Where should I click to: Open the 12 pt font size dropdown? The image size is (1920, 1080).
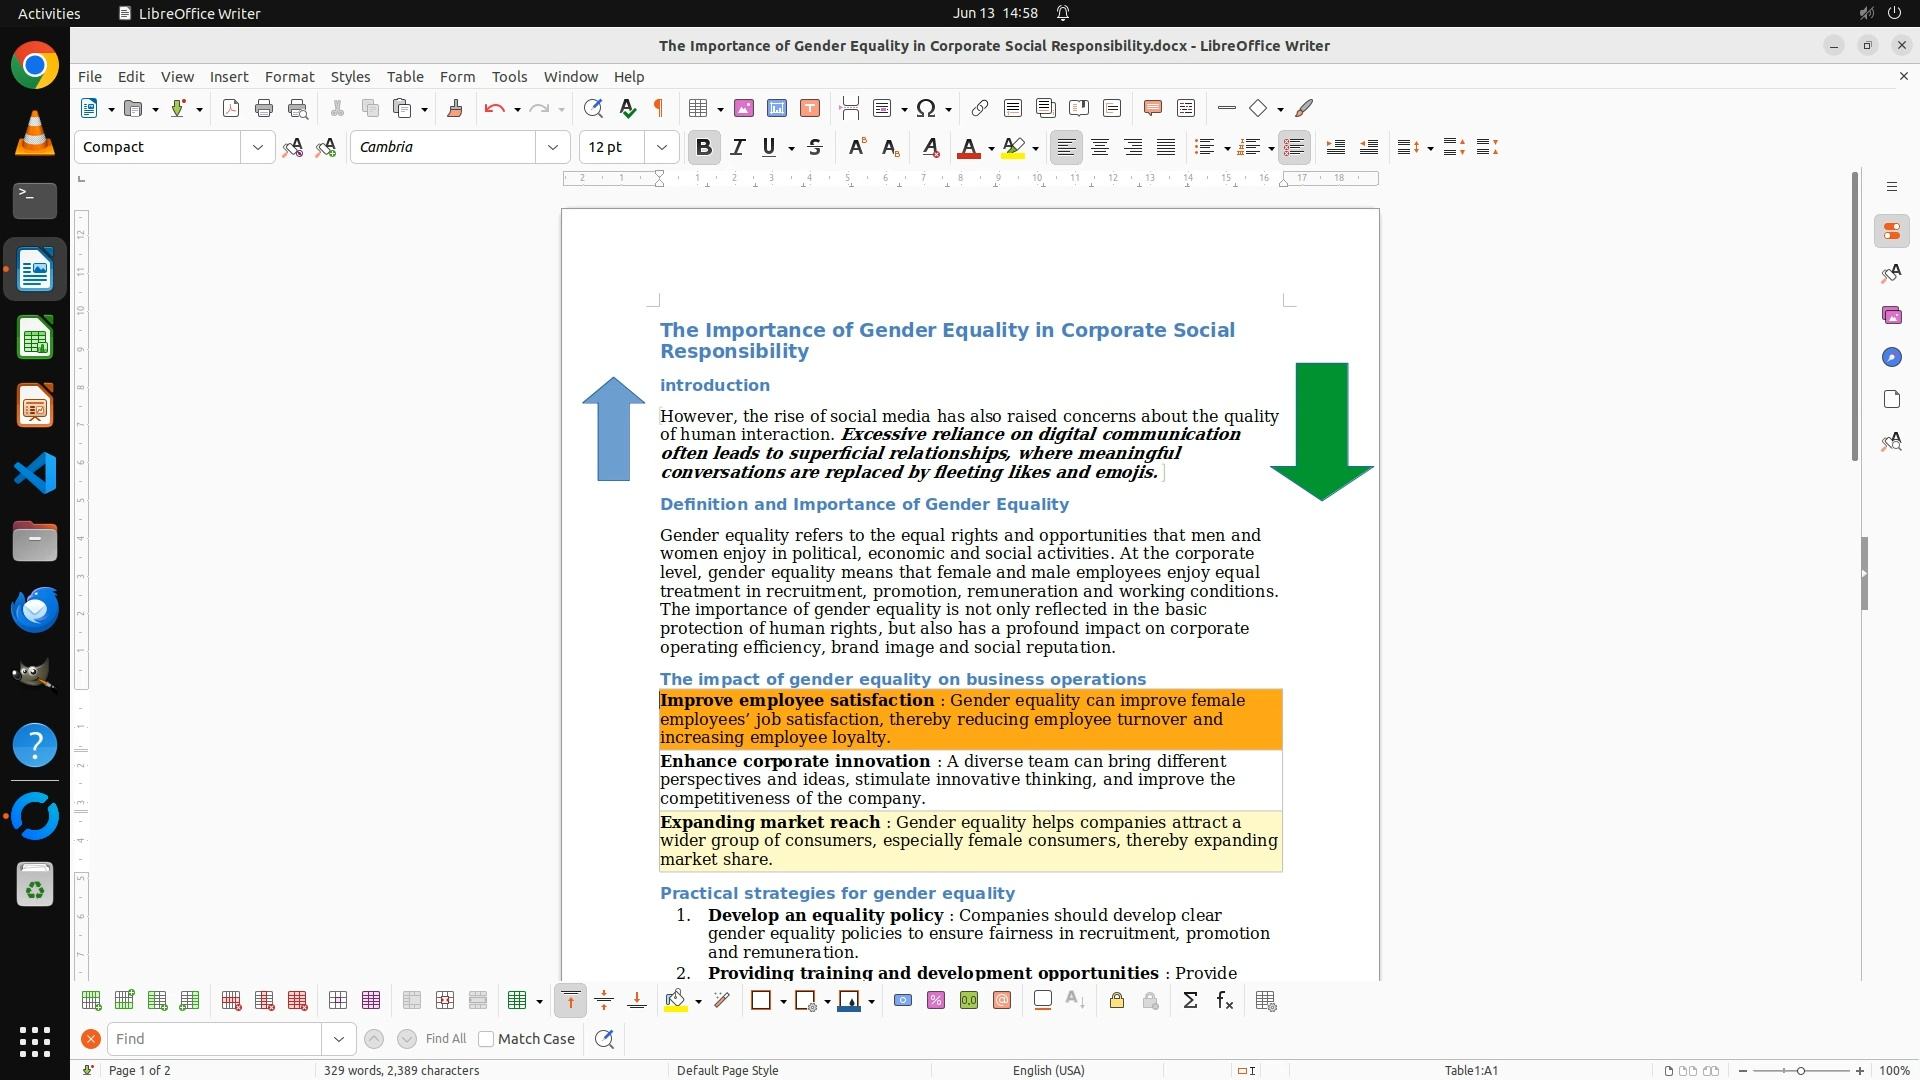(662, 147)
